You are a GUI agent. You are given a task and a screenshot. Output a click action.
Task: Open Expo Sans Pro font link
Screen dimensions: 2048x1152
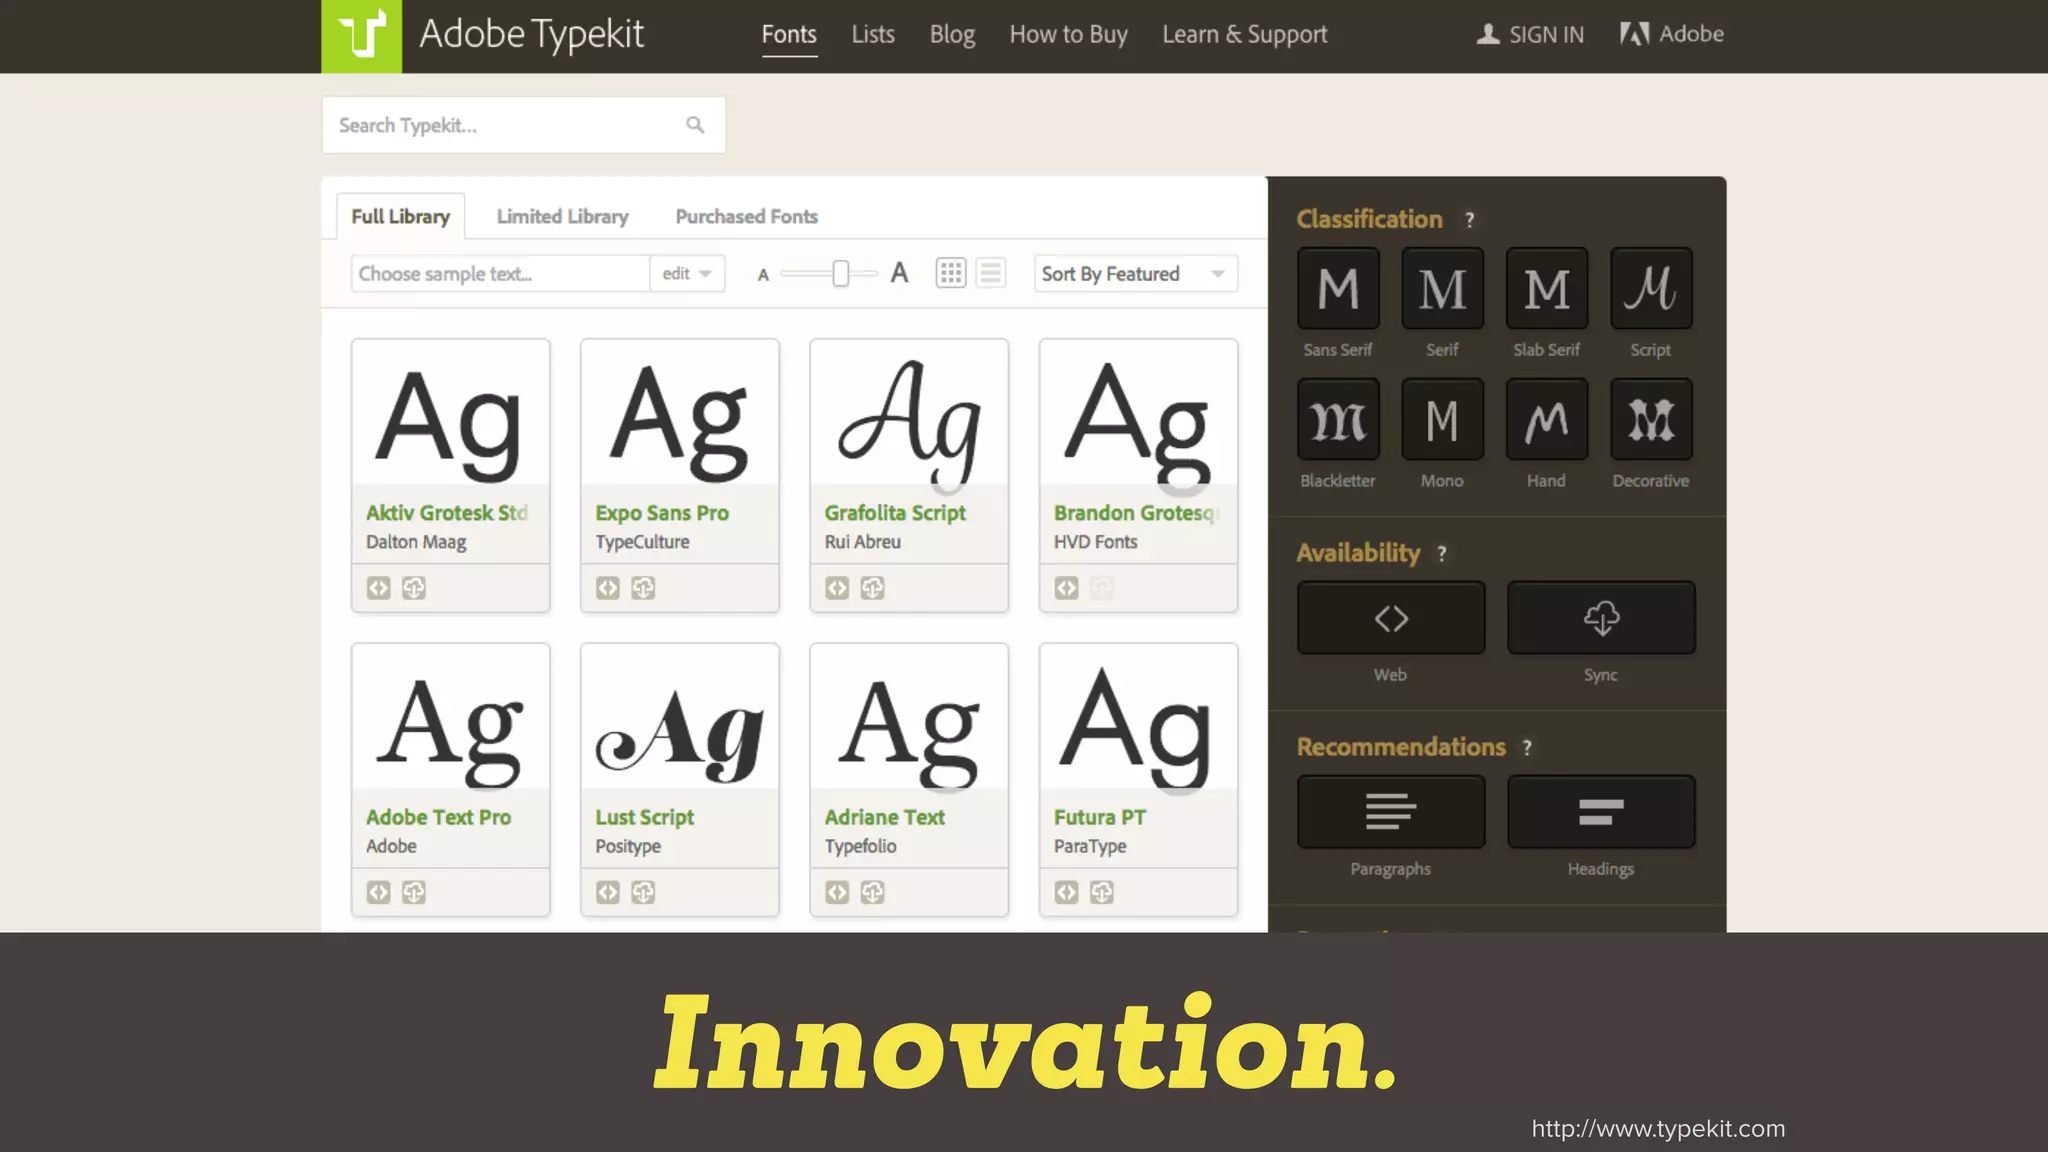point(662,513)
